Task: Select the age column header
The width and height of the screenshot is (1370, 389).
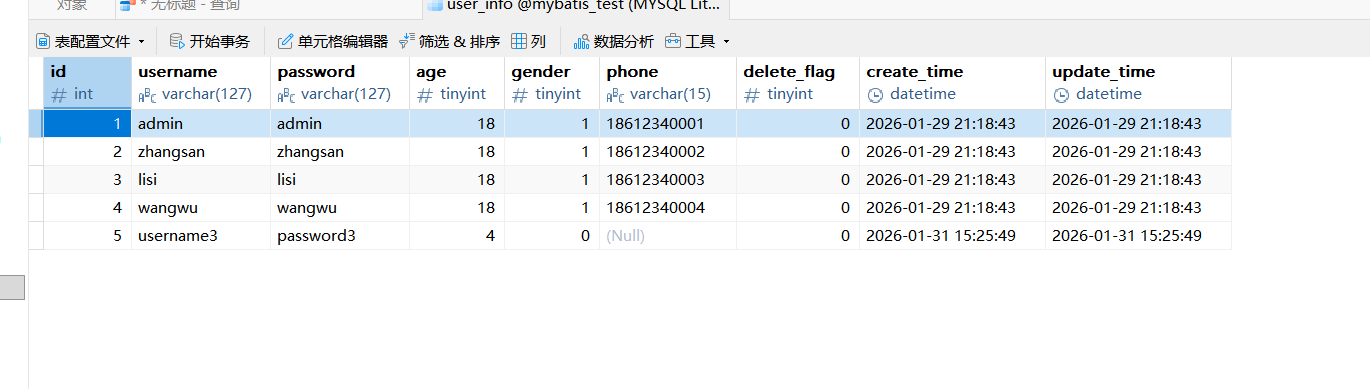Action: click(x=457, y=82)
